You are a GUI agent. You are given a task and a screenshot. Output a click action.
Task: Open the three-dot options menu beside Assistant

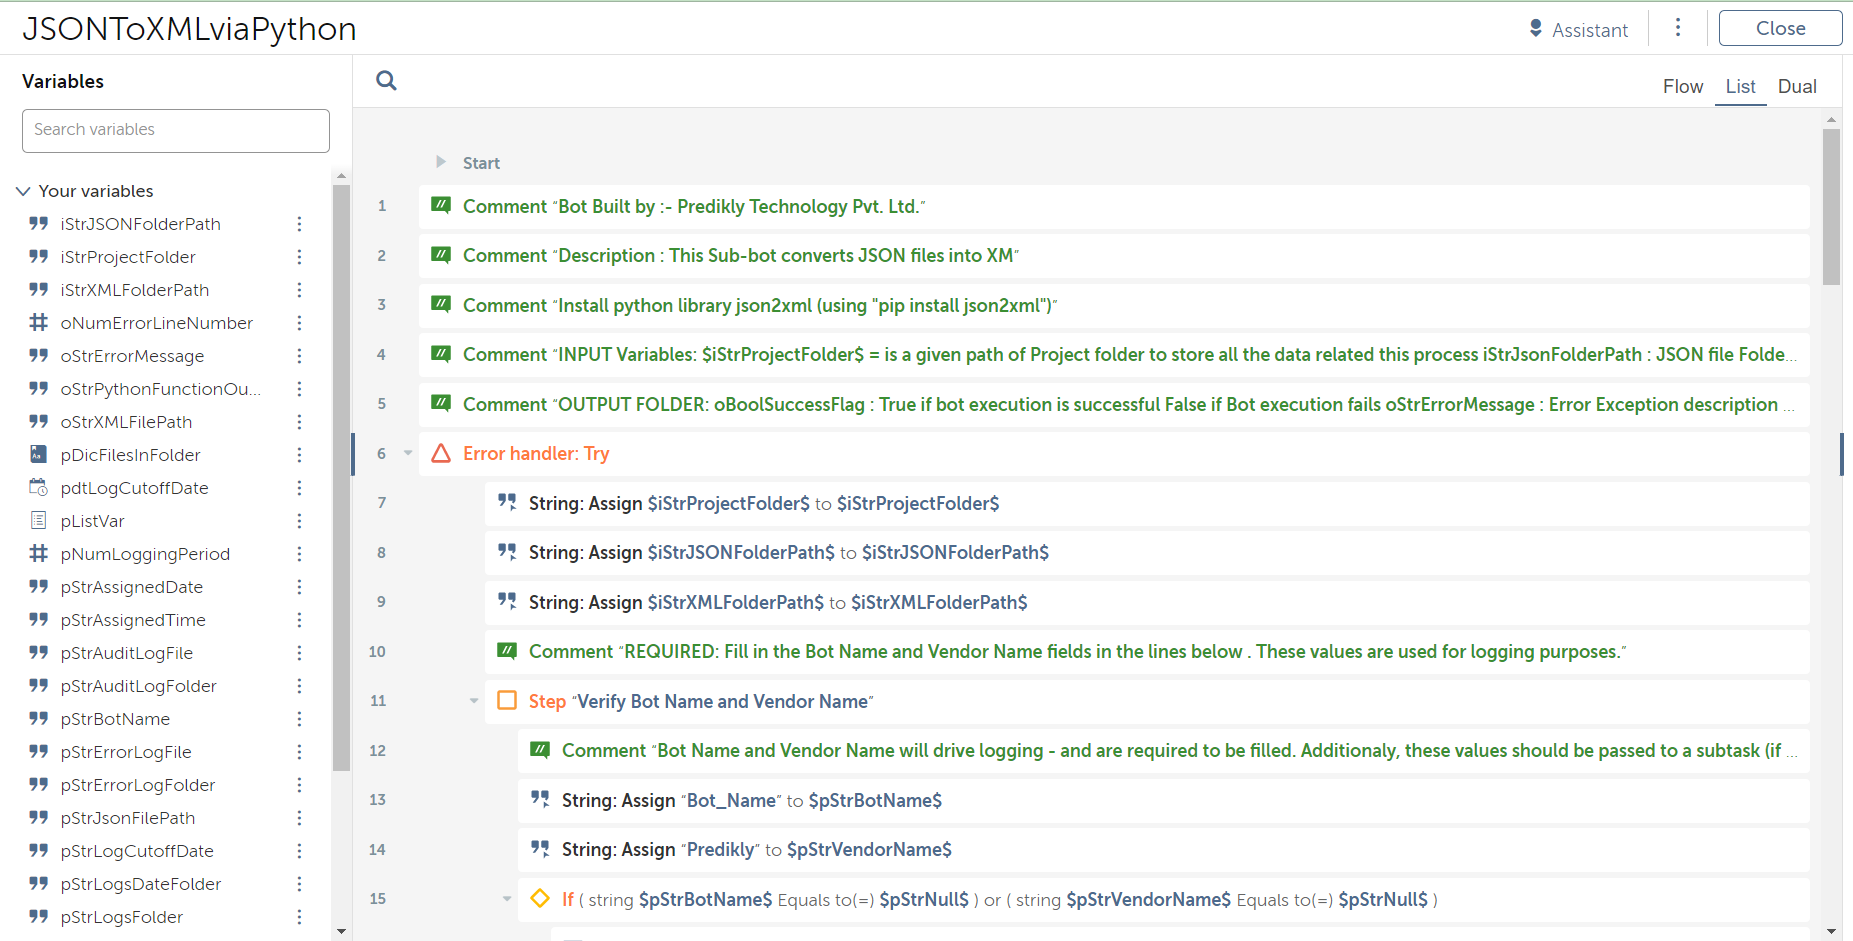[x=1678, y=28]
